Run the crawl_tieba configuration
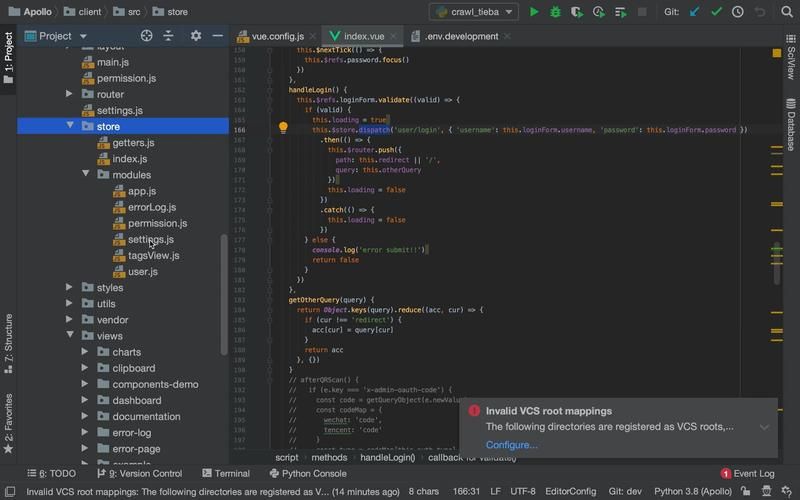This screenshot has width=800, height=500. point(534,12)
